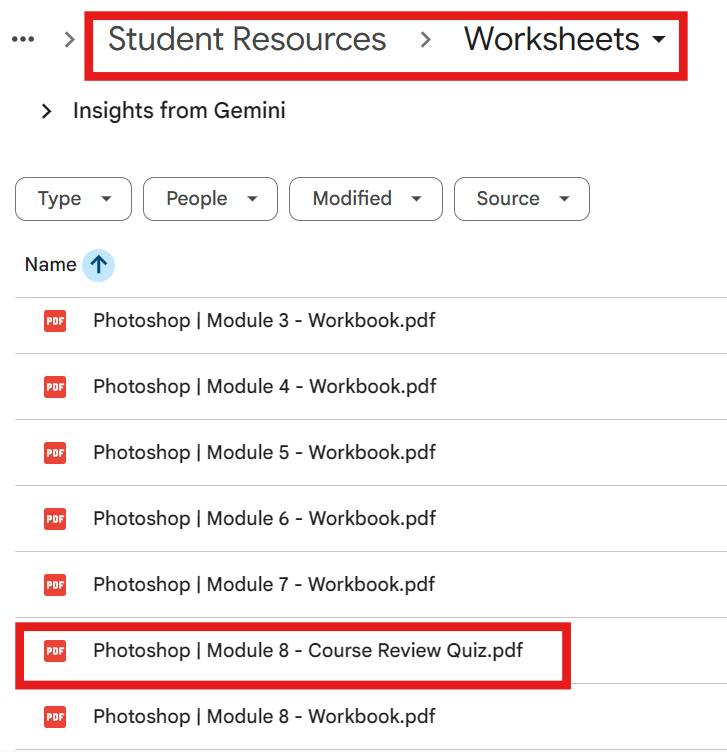Screen dimensions: 727x752
Task: Open Photoshop Module 8 Course Review Quiz file
Action: click(308, 651)
